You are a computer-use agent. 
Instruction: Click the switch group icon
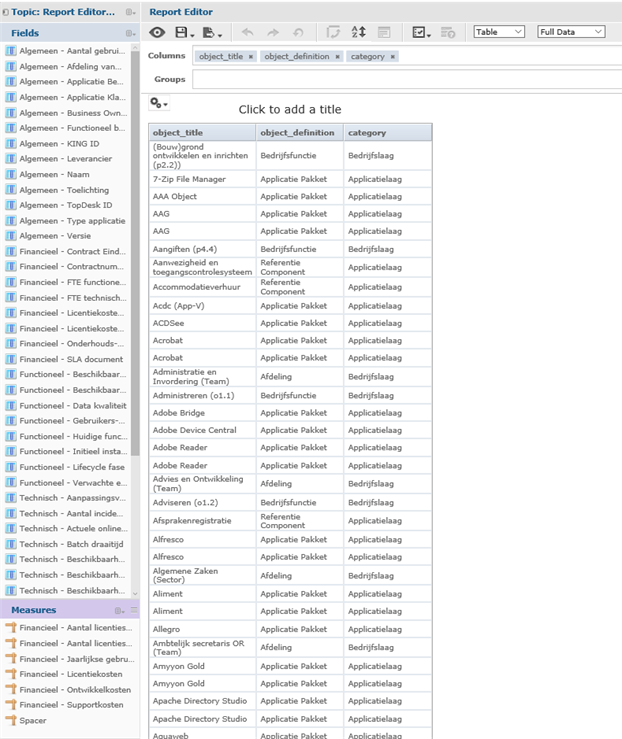(x=333, y=33)
